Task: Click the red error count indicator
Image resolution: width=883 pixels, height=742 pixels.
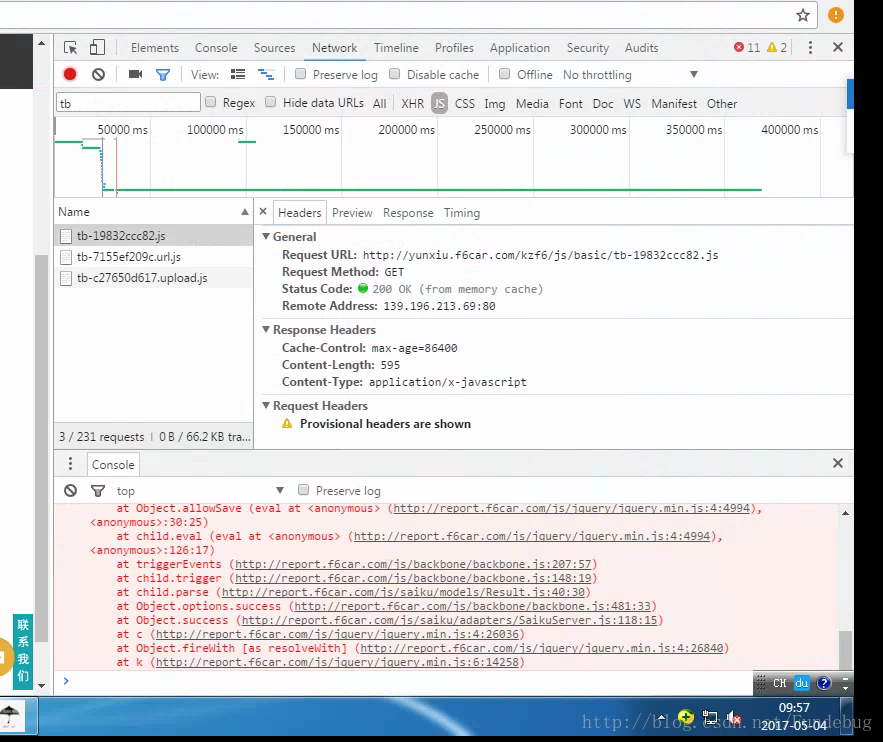Action: coord(747,48)
